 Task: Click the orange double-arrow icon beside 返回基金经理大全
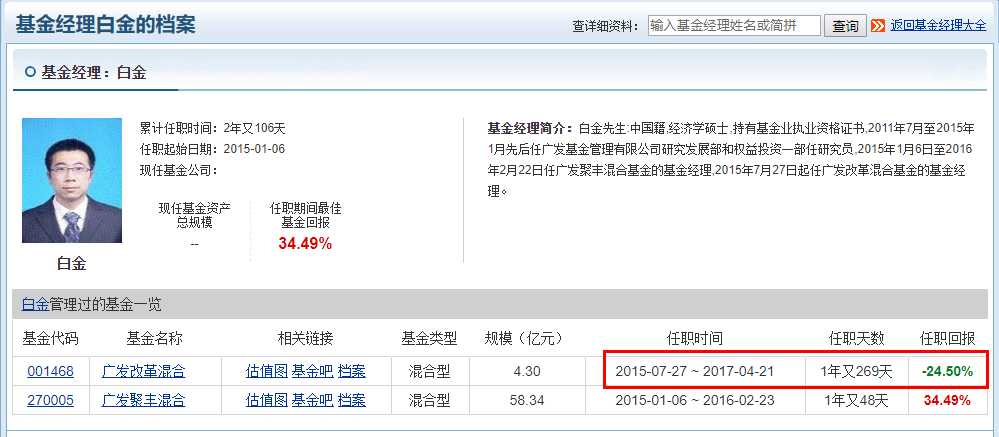(879, 26)
